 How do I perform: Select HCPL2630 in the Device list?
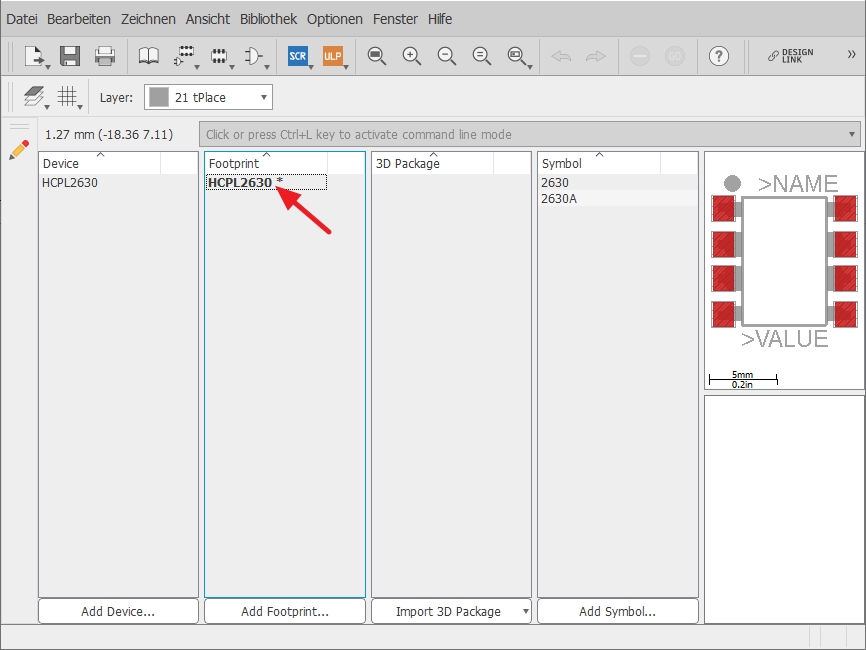70,182
